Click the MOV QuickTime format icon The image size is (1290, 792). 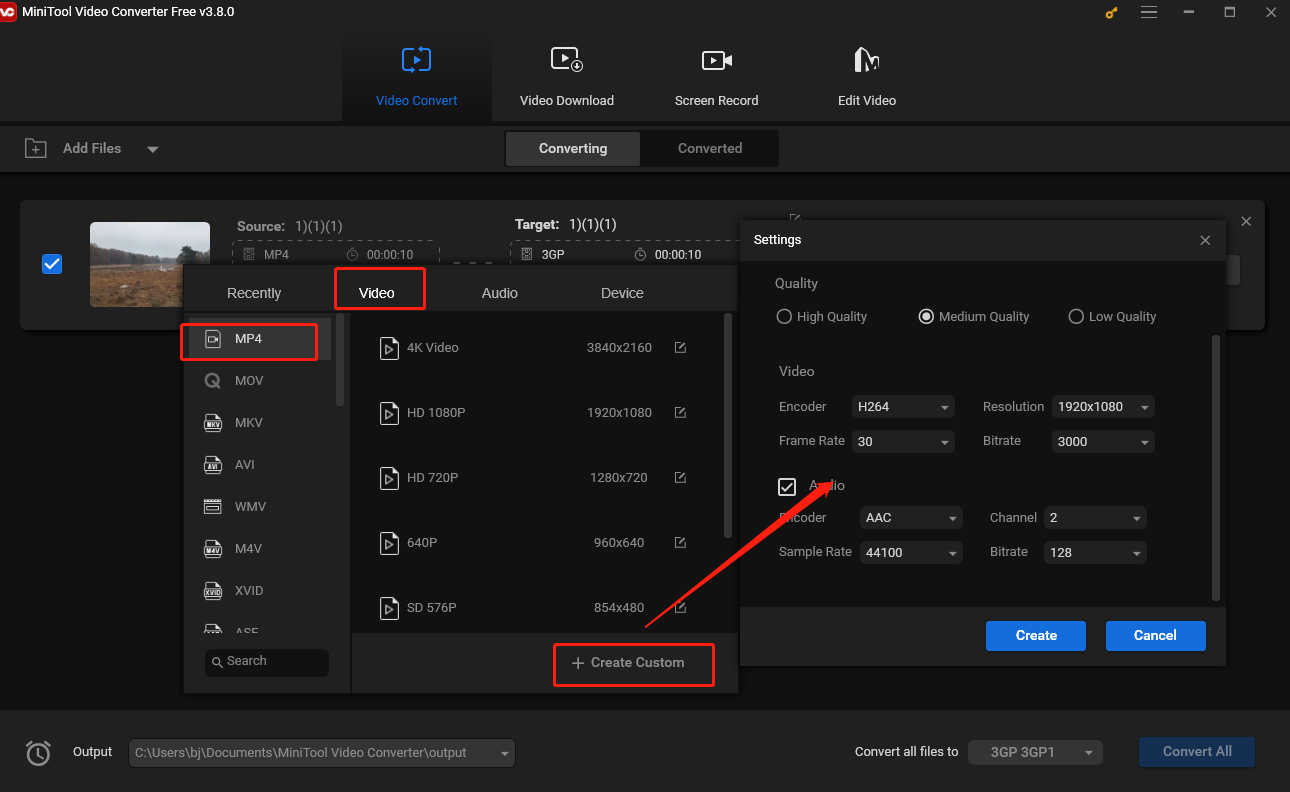[x=213, y=381]
